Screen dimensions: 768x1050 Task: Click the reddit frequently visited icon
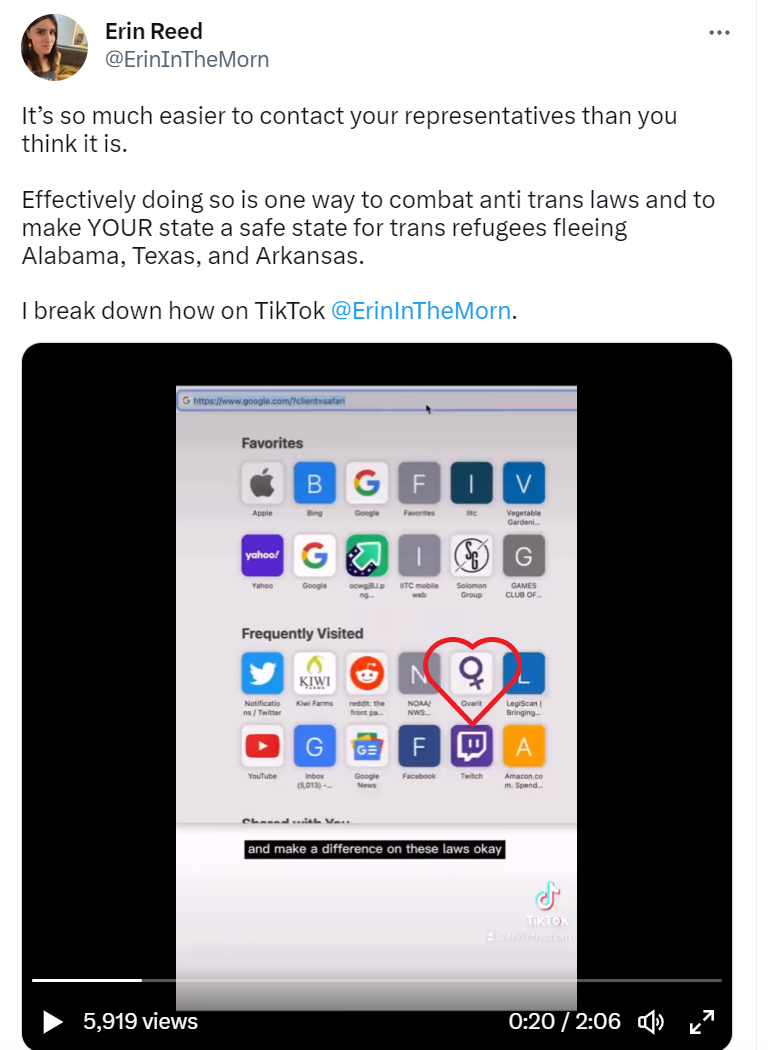pyautogui.click(x=367, y=673)
